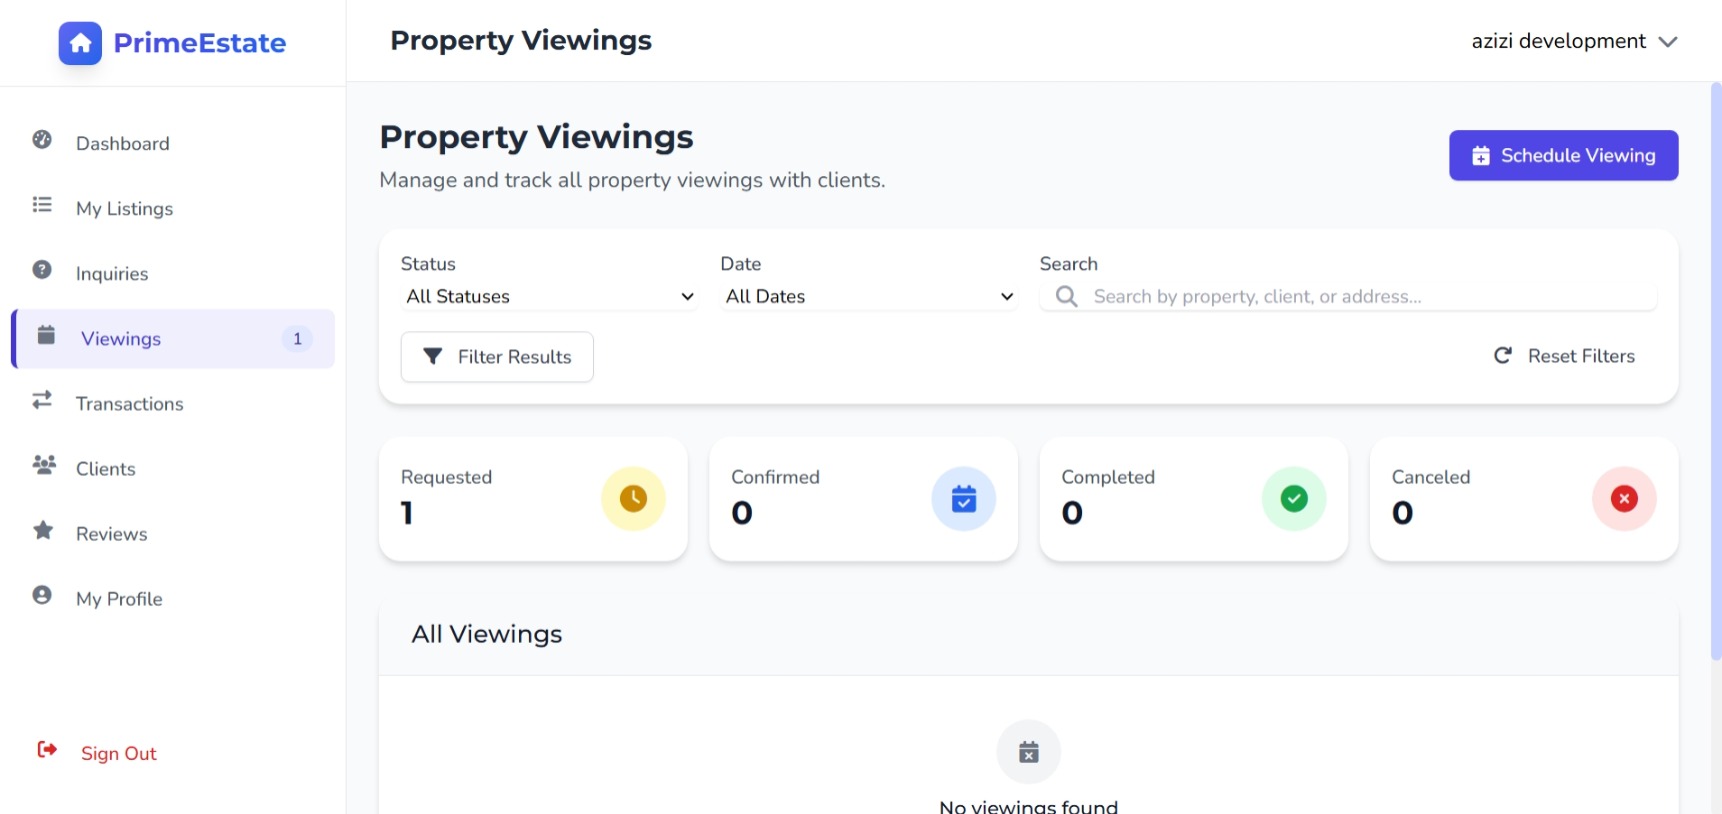This screenshot has height=814, width=1722.
Task: Open the All Statuses dropdown
Action: click(x=548, y=297)
